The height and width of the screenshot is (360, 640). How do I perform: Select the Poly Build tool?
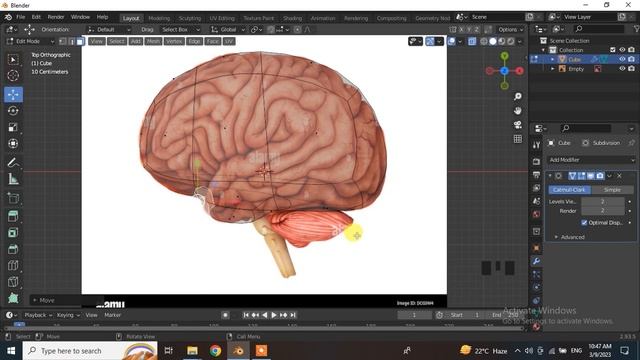[x=13, y=298]
